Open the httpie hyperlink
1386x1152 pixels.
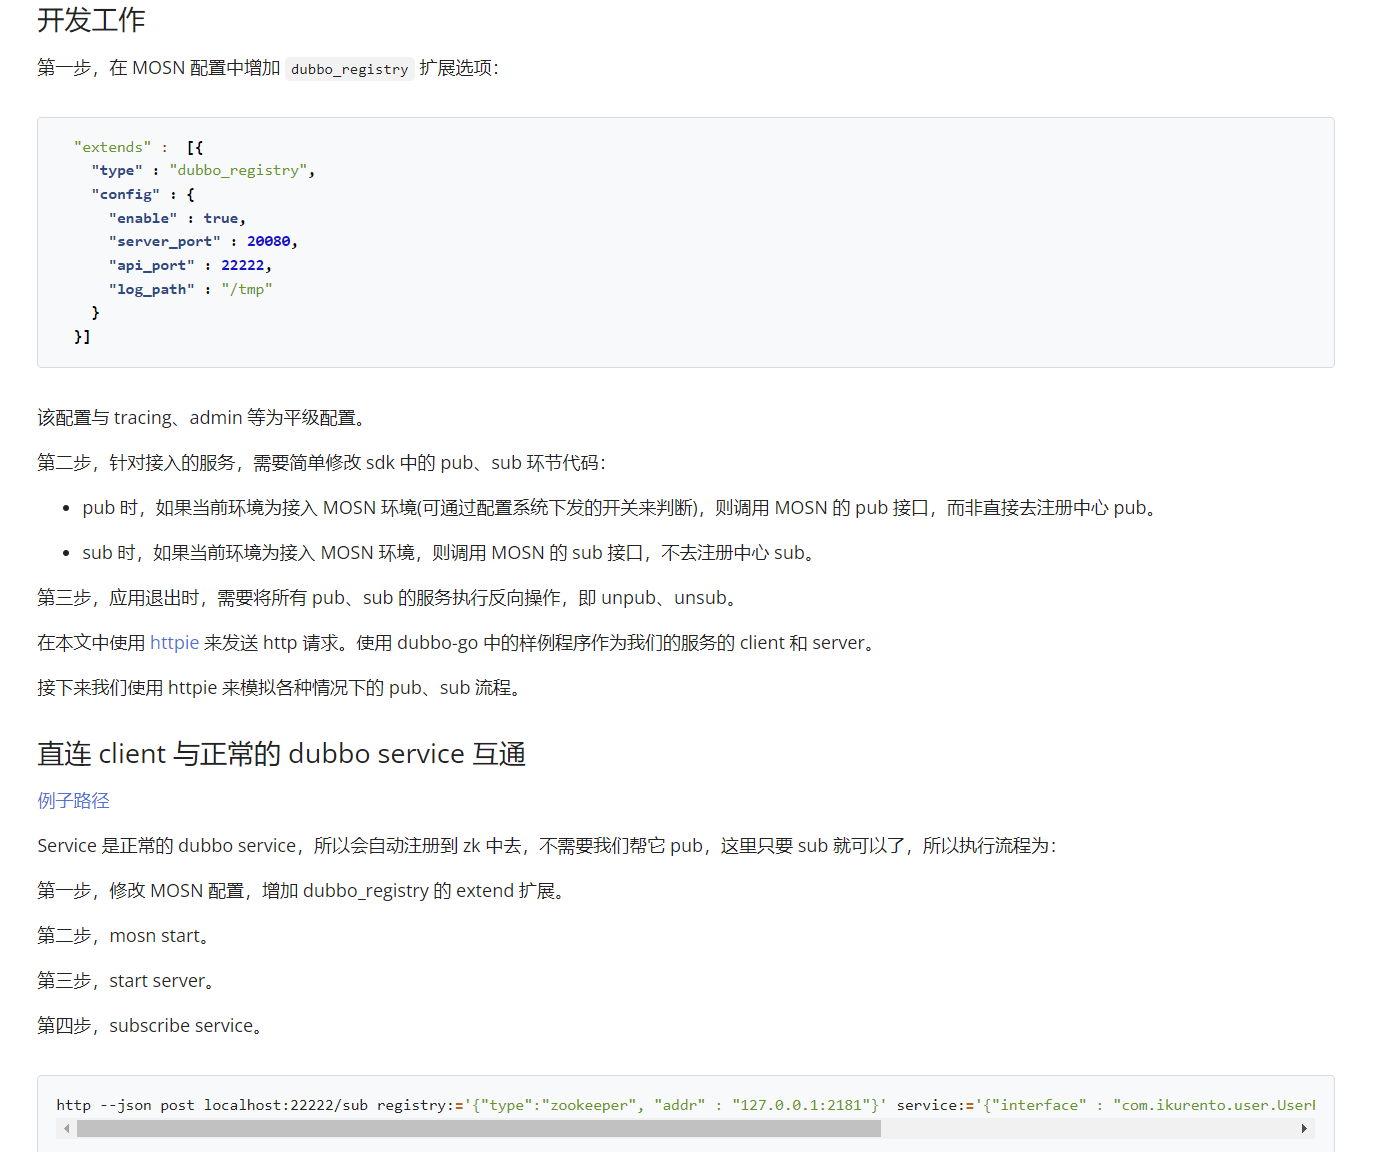(x=173, y=643)
